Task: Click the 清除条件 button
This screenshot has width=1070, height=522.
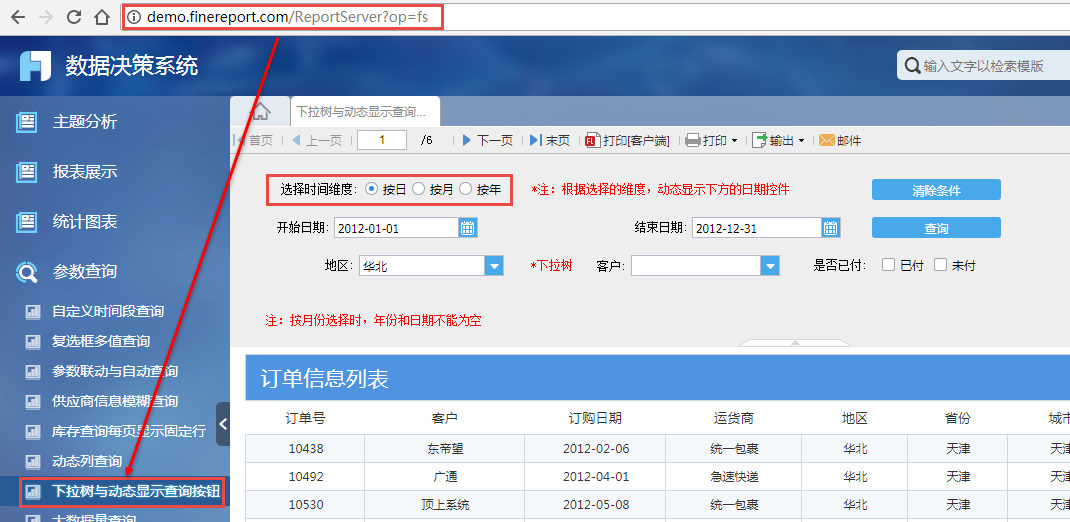Action: pos(936,190)
